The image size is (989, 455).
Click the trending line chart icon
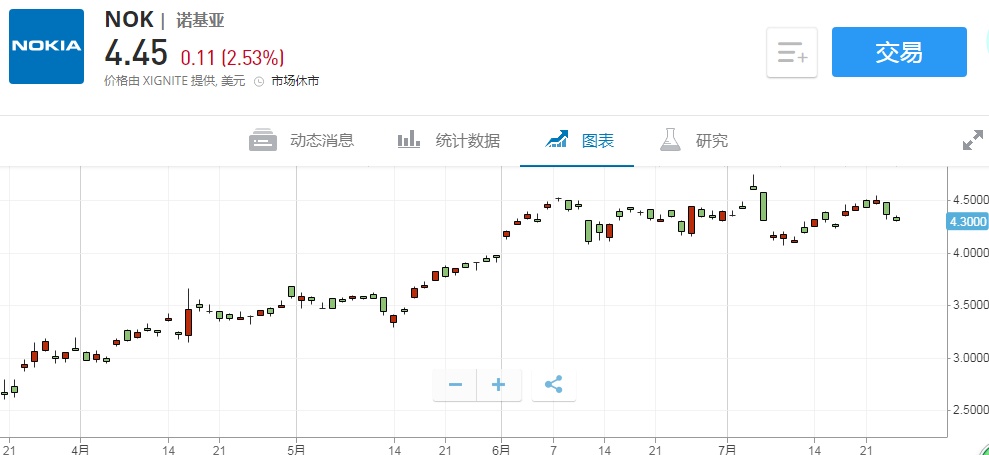[x=557, y=140]
